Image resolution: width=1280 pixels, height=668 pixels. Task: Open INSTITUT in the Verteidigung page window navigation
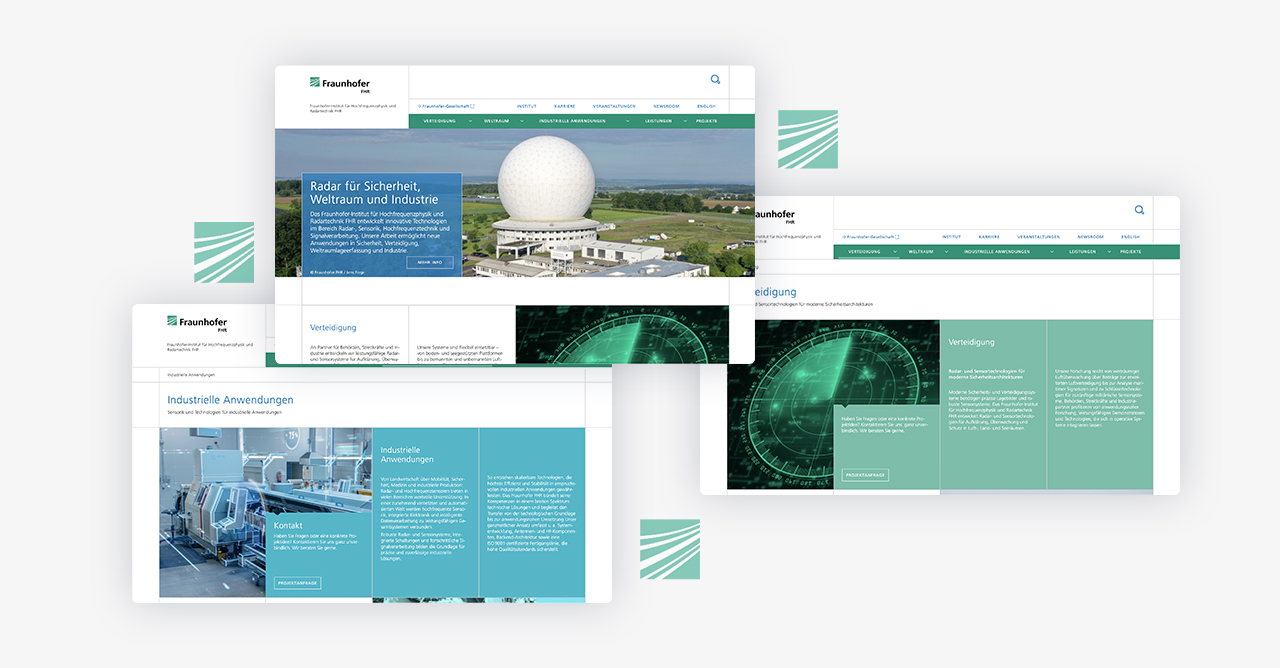(x=951, y=237)
